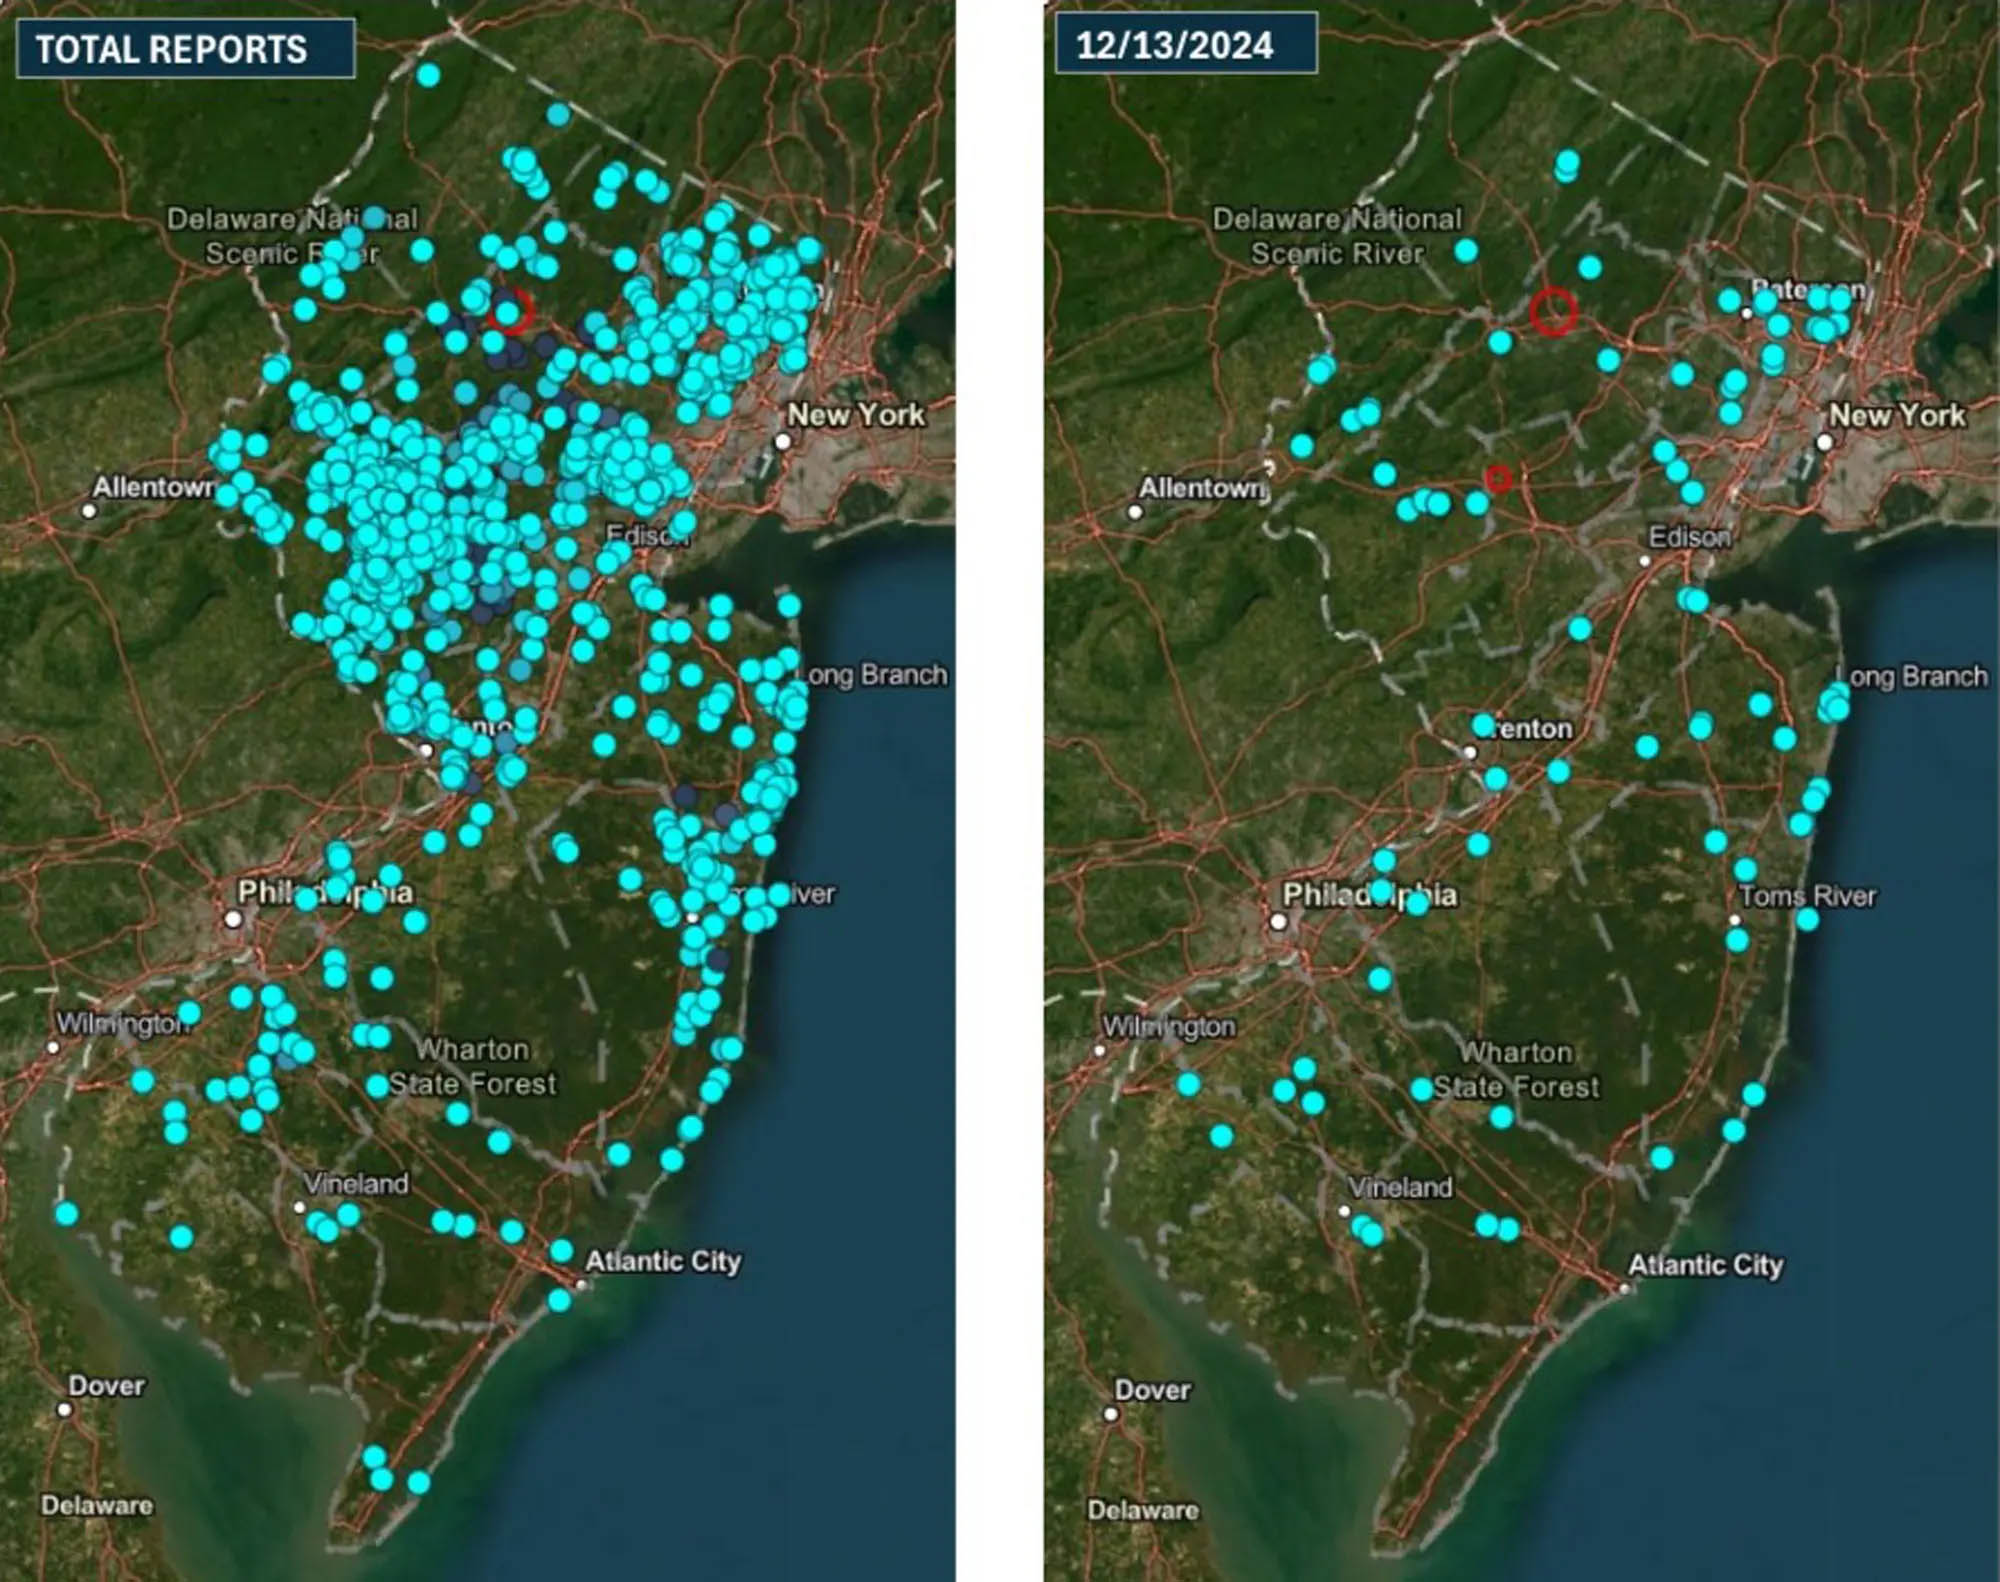
Task: Click the New York label on right map
Action: (1897, 415)
